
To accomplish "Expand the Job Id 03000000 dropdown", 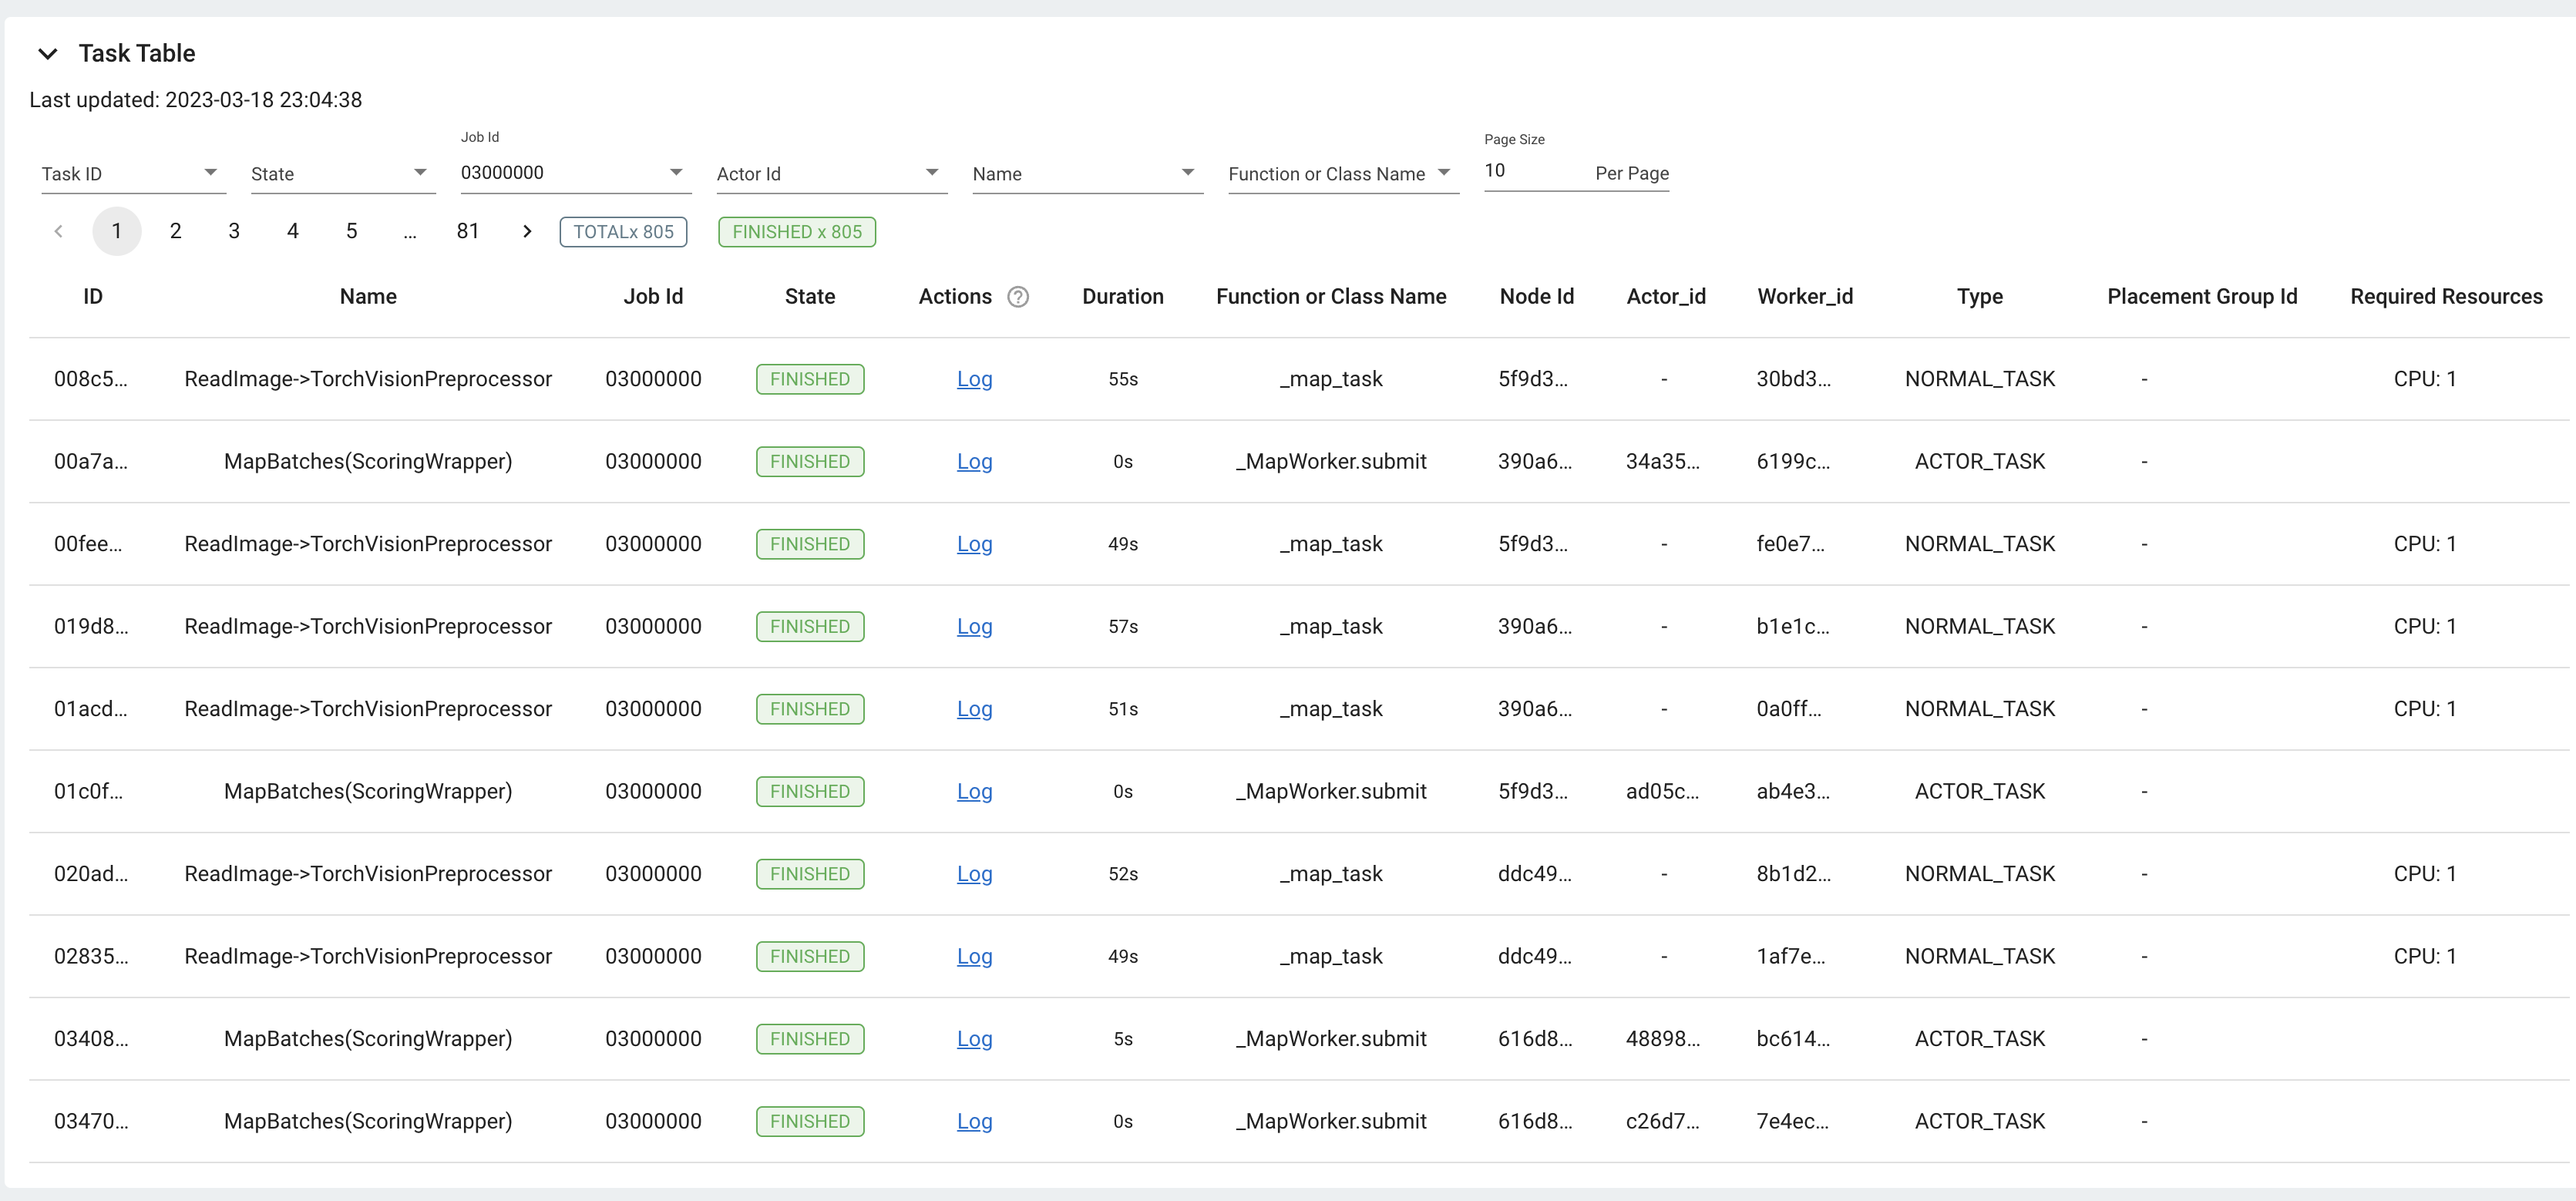I will point(676,173).
